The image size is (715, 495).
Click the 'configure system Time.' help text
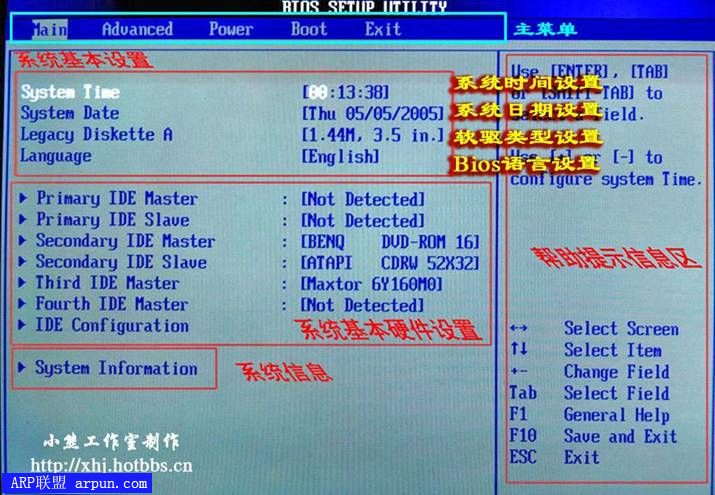606,180
